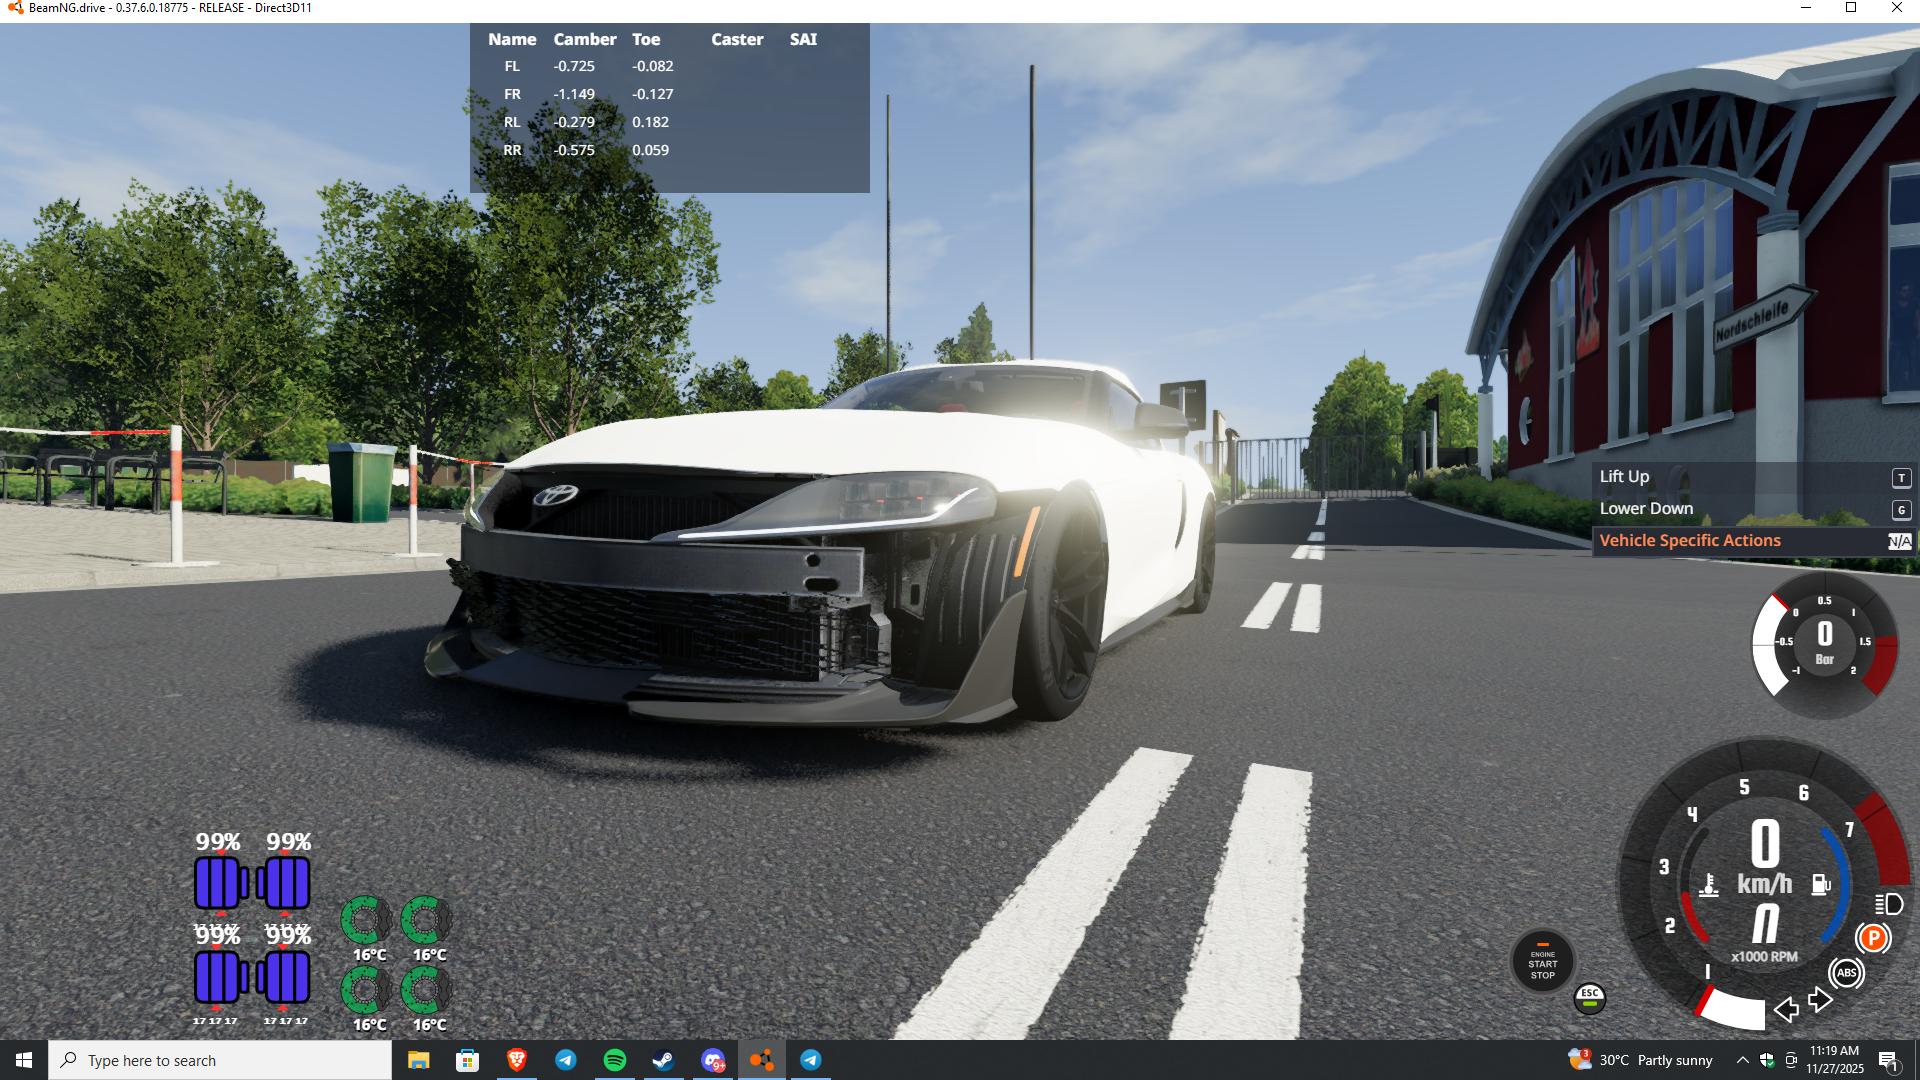This screenshot has height=1080, width=1920.
Task: Click the left turn signal arrow
Action: click(x=1785, y=1009)
